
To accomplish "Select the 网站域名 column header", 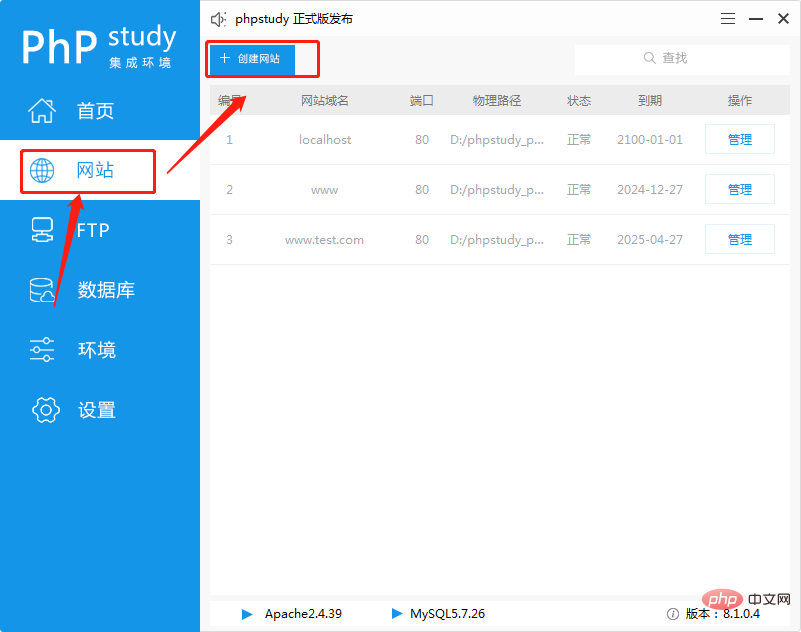I will pyautogui.click(x=326, y=100).
